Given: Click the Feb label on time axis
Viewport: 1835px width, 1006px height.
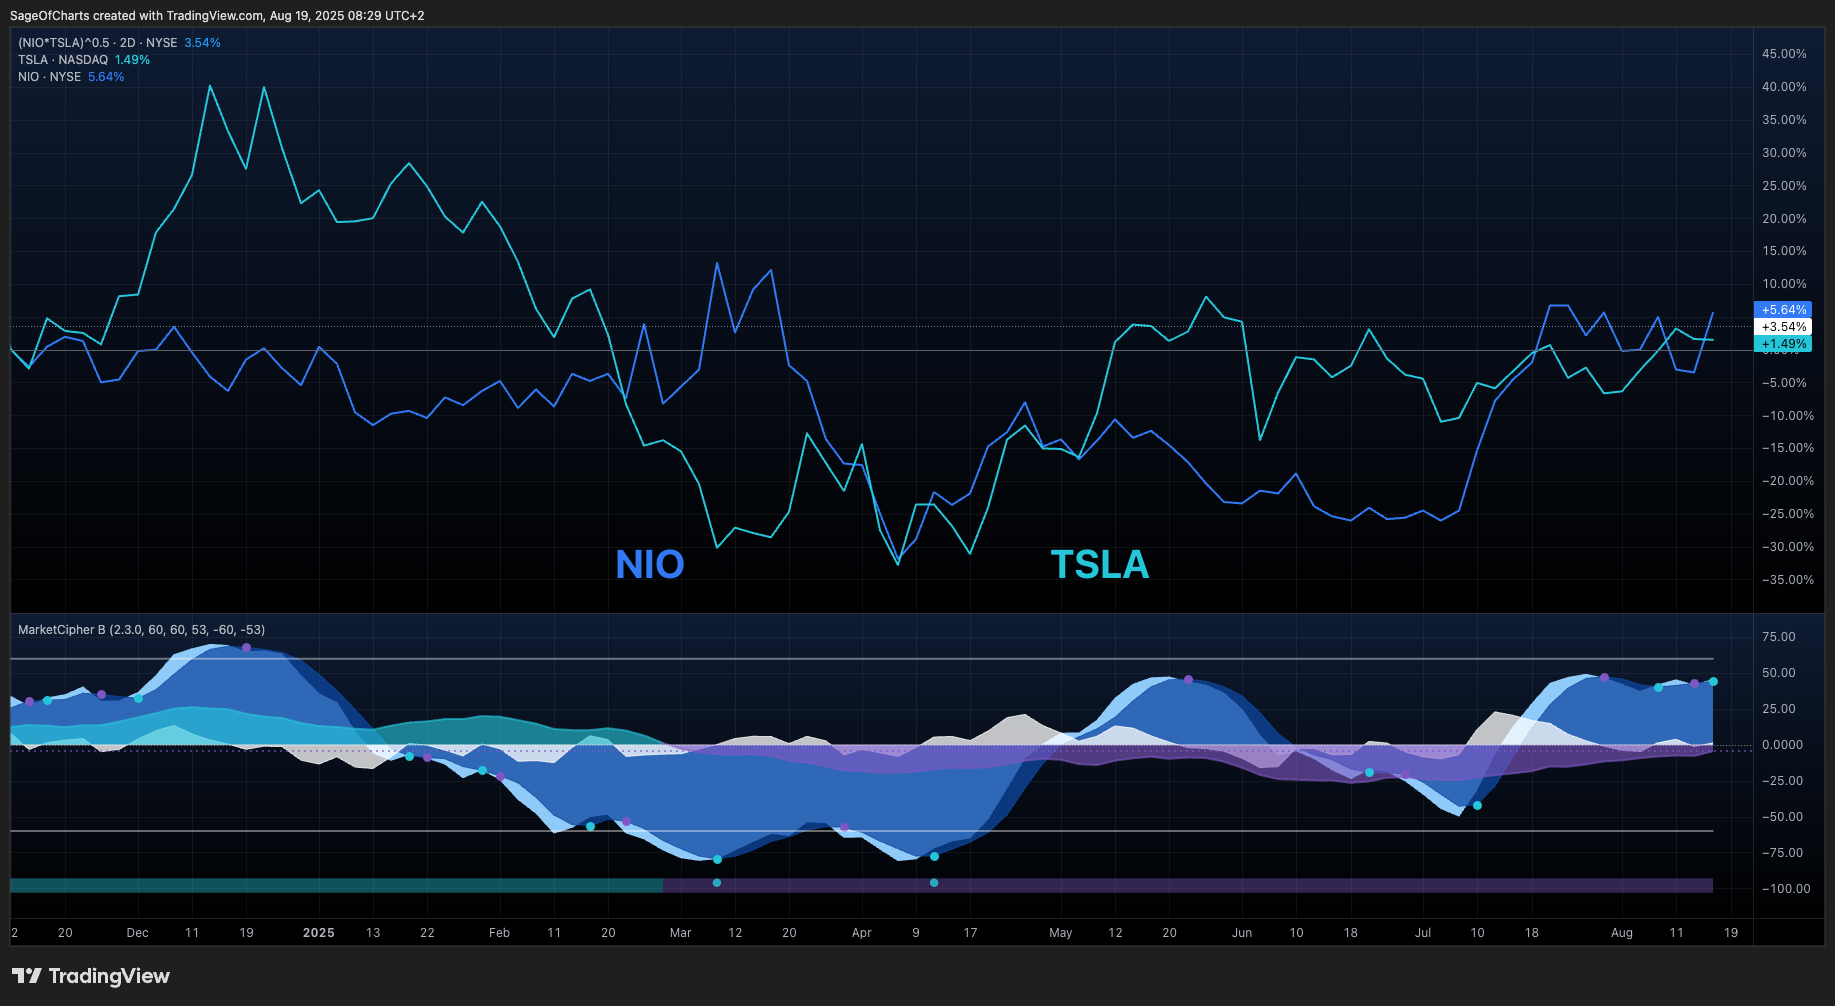Looking at the screenshot, I should point(499,933).
